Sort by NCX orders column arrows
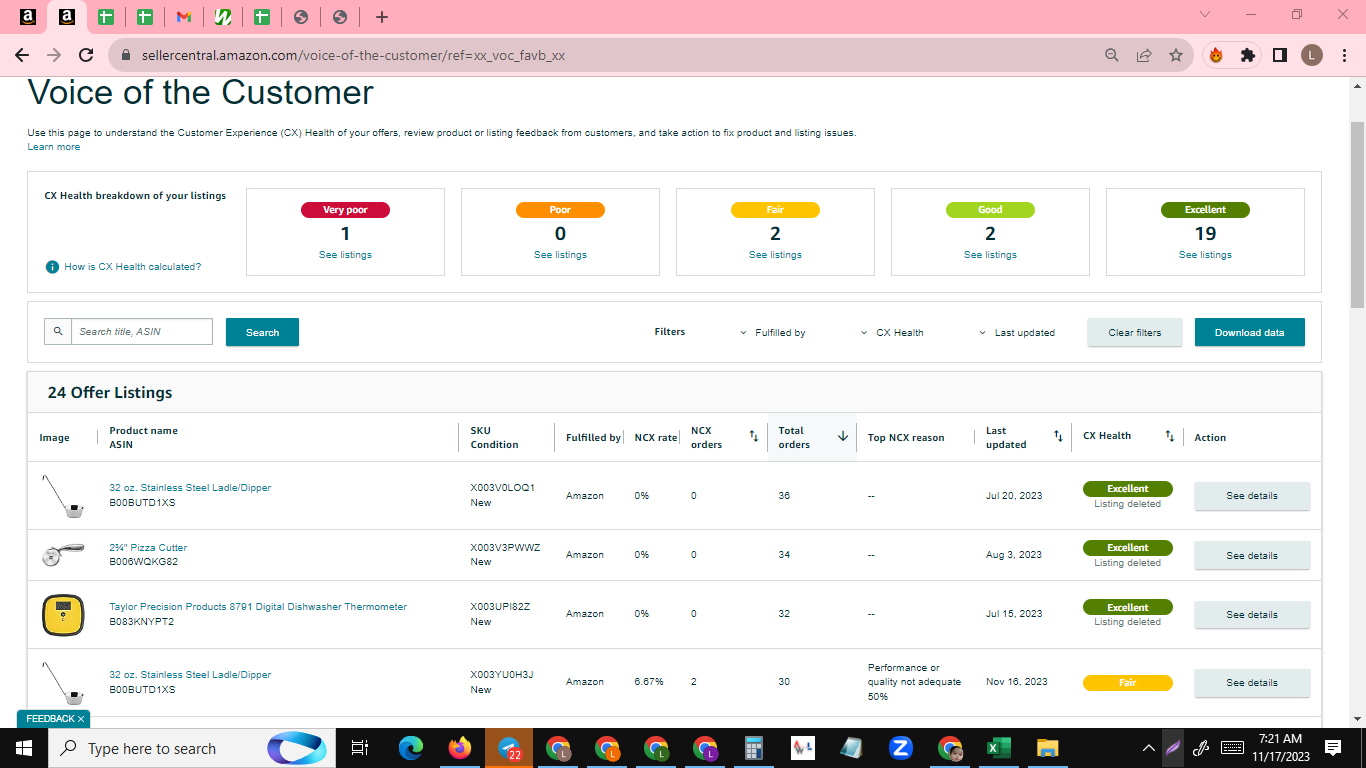Image resolution: width=1366 pixels, height=768 pixels. (754, 437)
